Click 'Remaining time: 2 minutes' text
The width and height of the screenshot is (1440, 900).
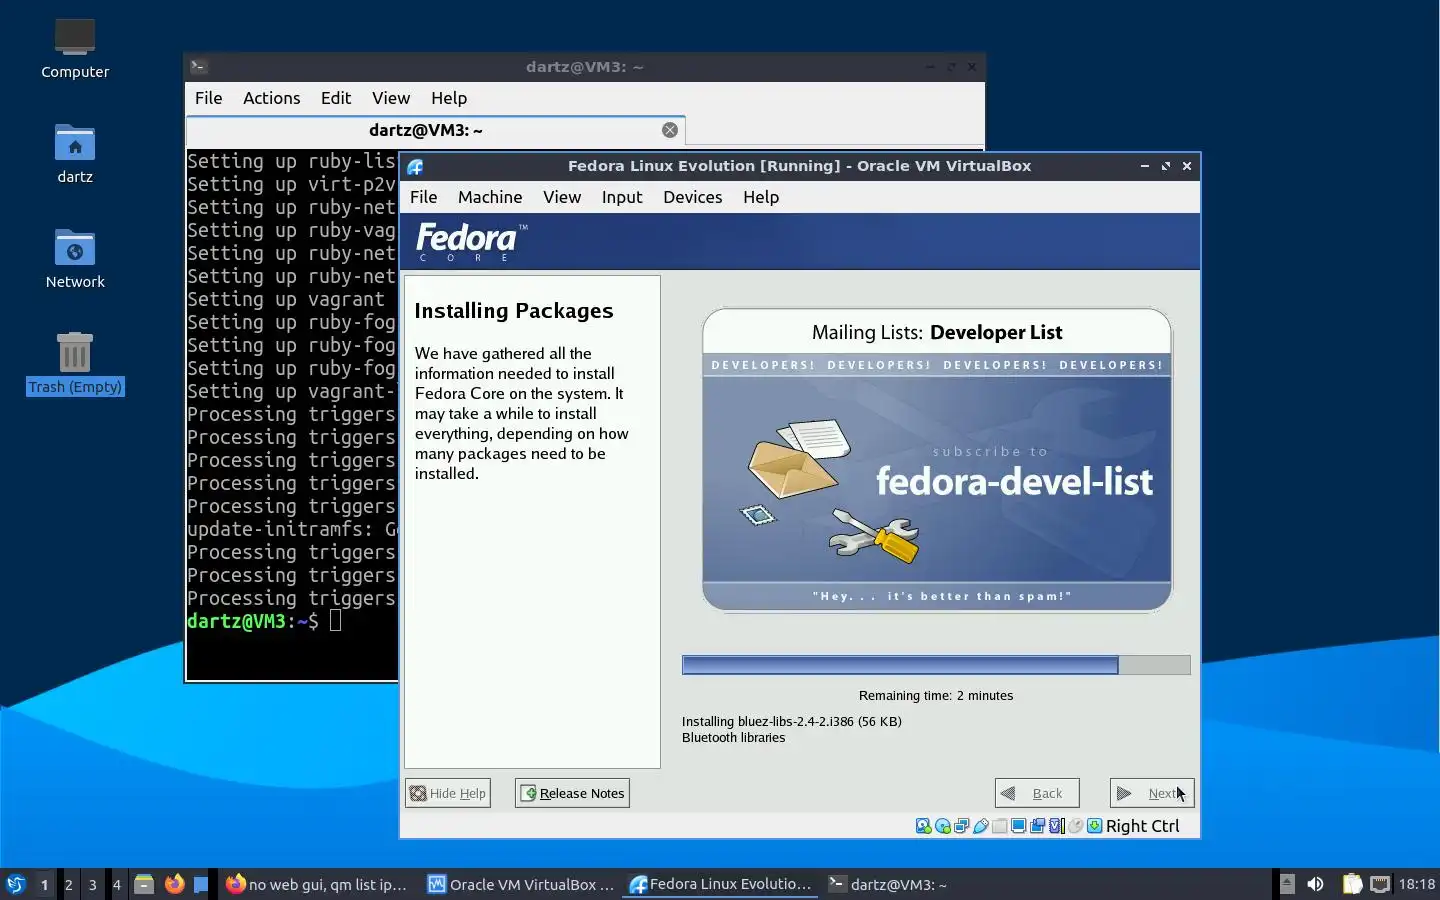tap(936, 696)
